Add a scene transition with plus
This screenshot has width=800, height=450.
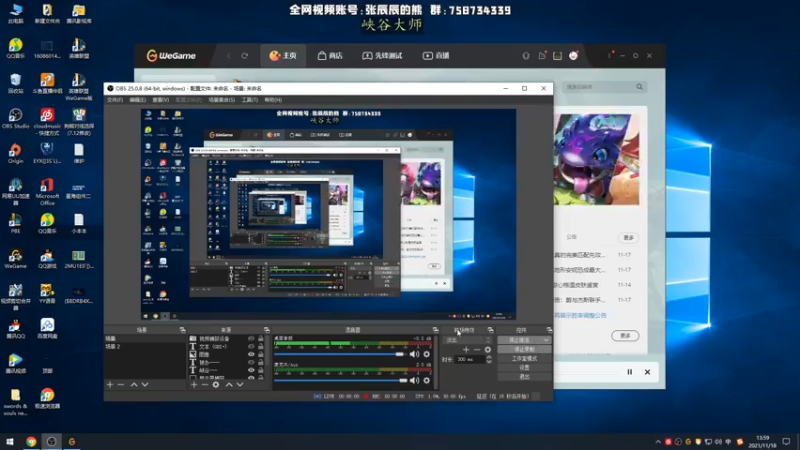pyautogui.click(x=466, y=349)
